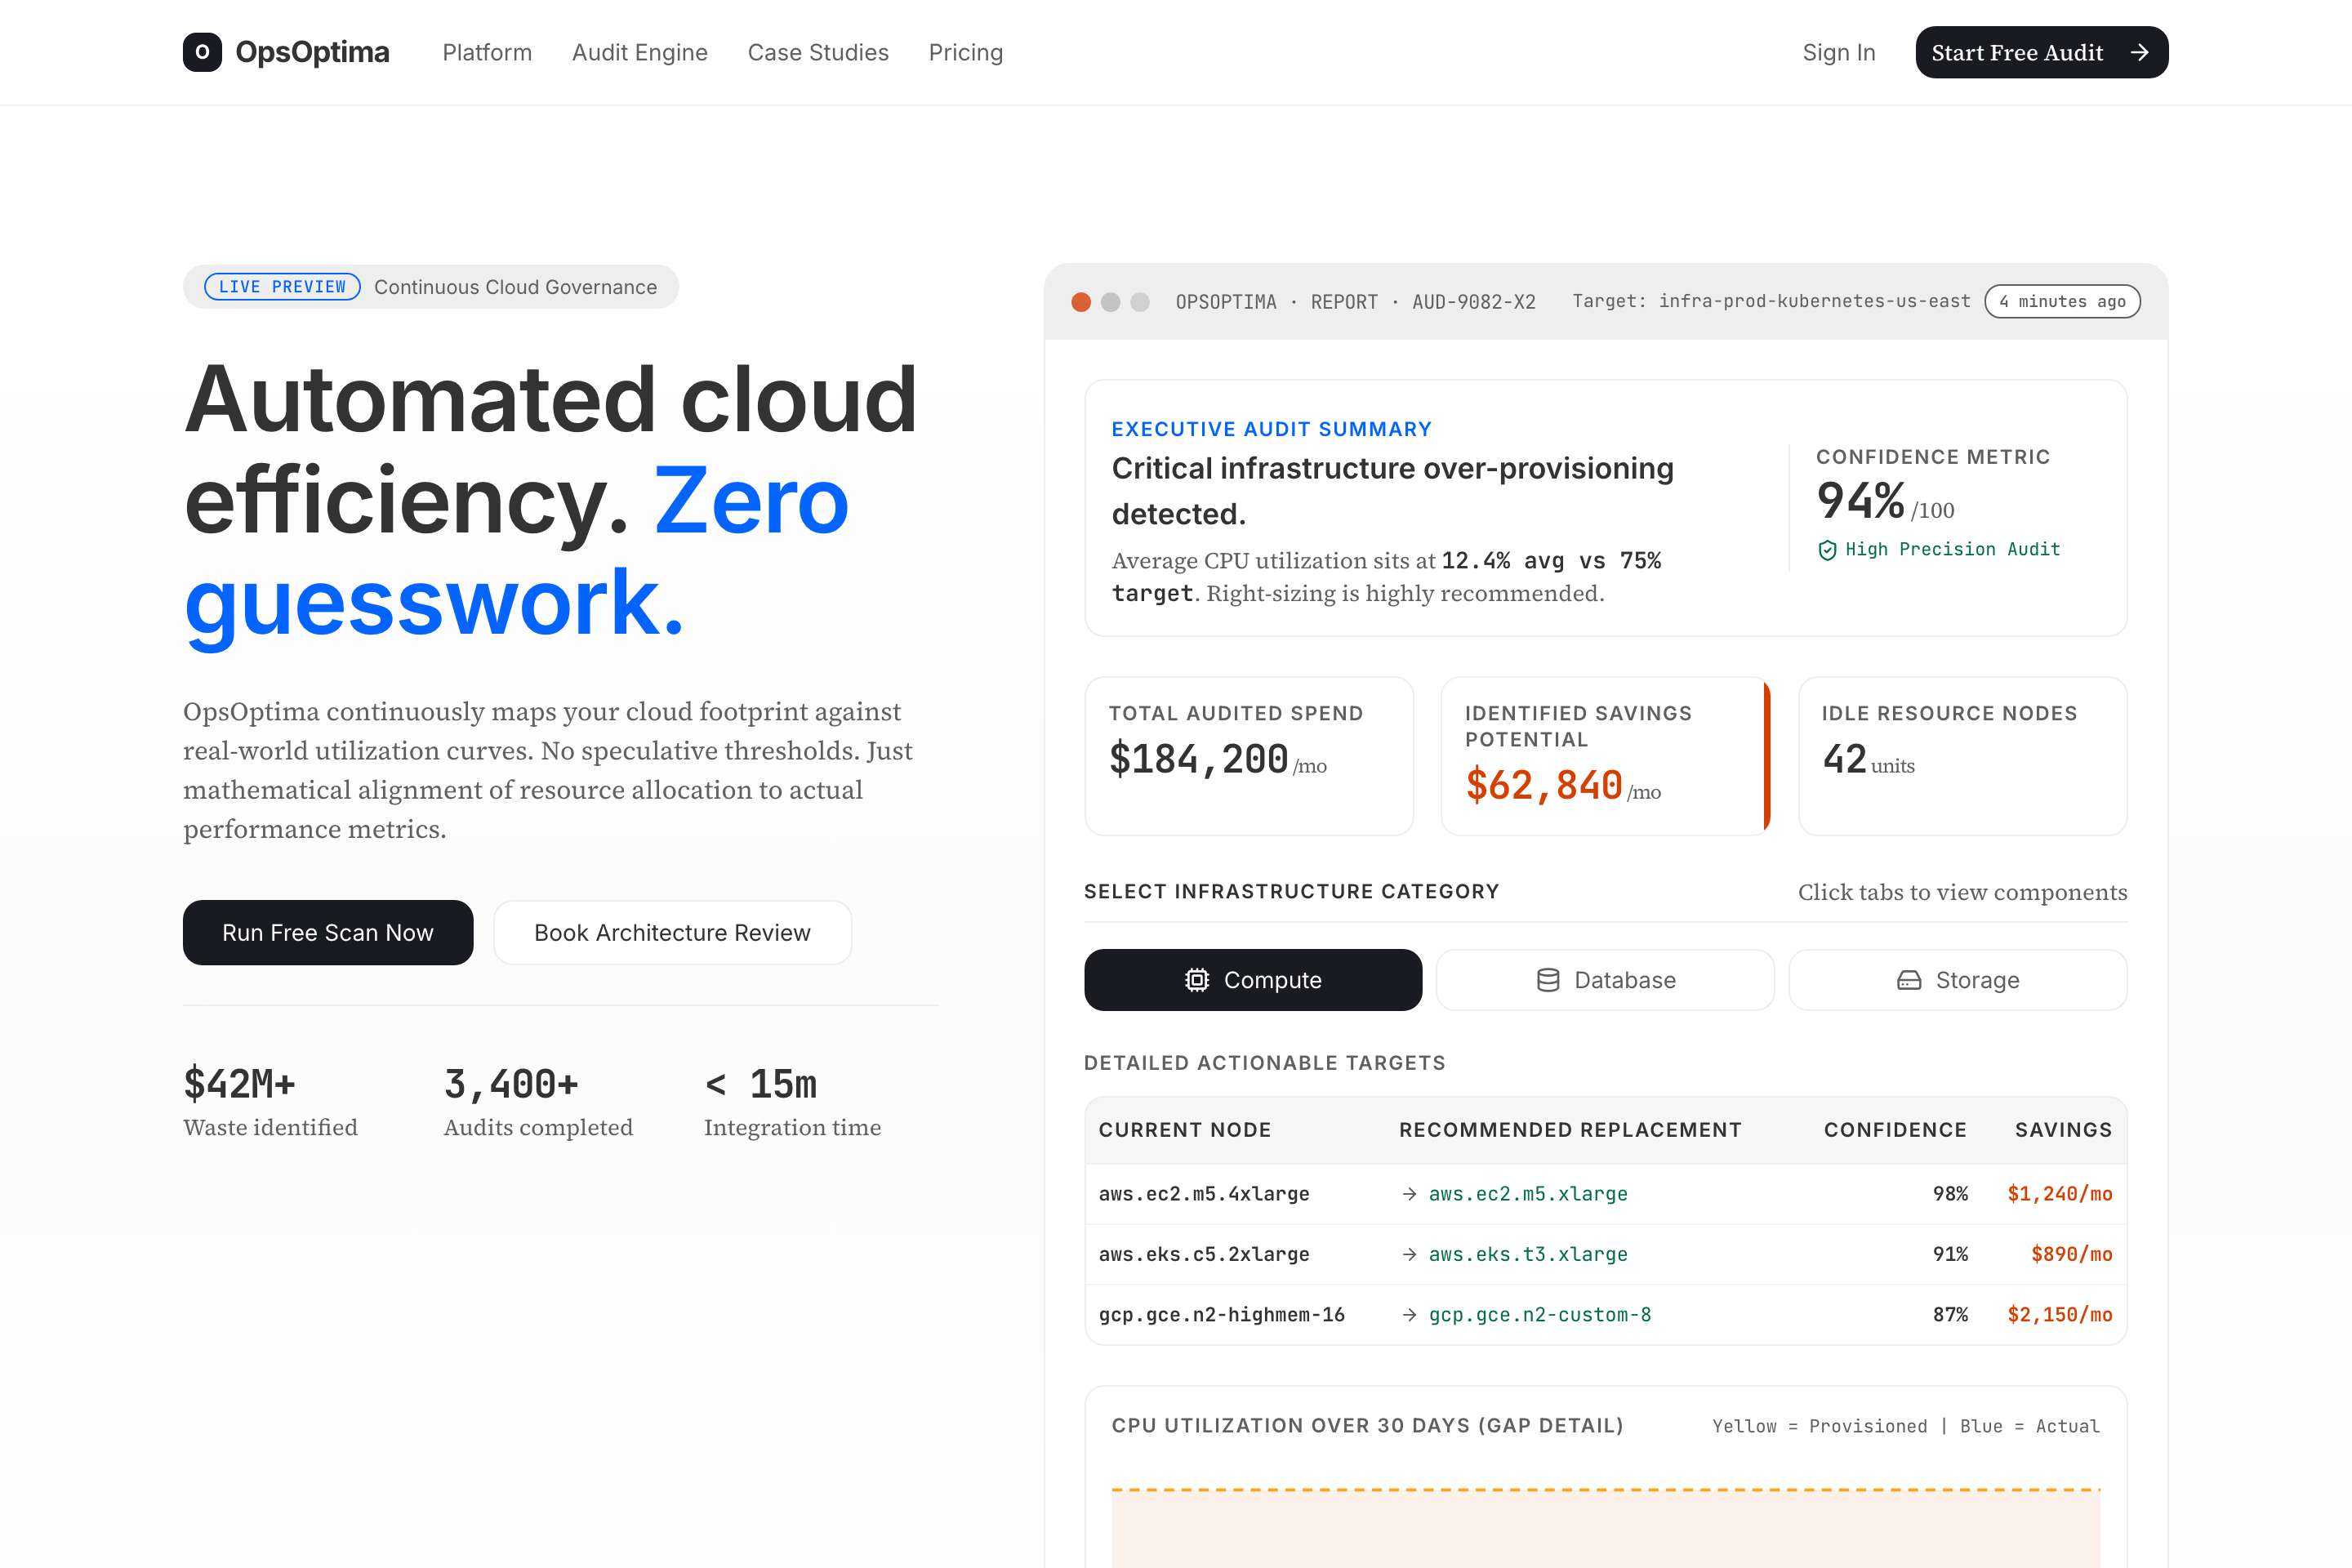This screenshot has width=2352, height=1568.
Task: Open the Platform nav item
Action: pos(487,52)
